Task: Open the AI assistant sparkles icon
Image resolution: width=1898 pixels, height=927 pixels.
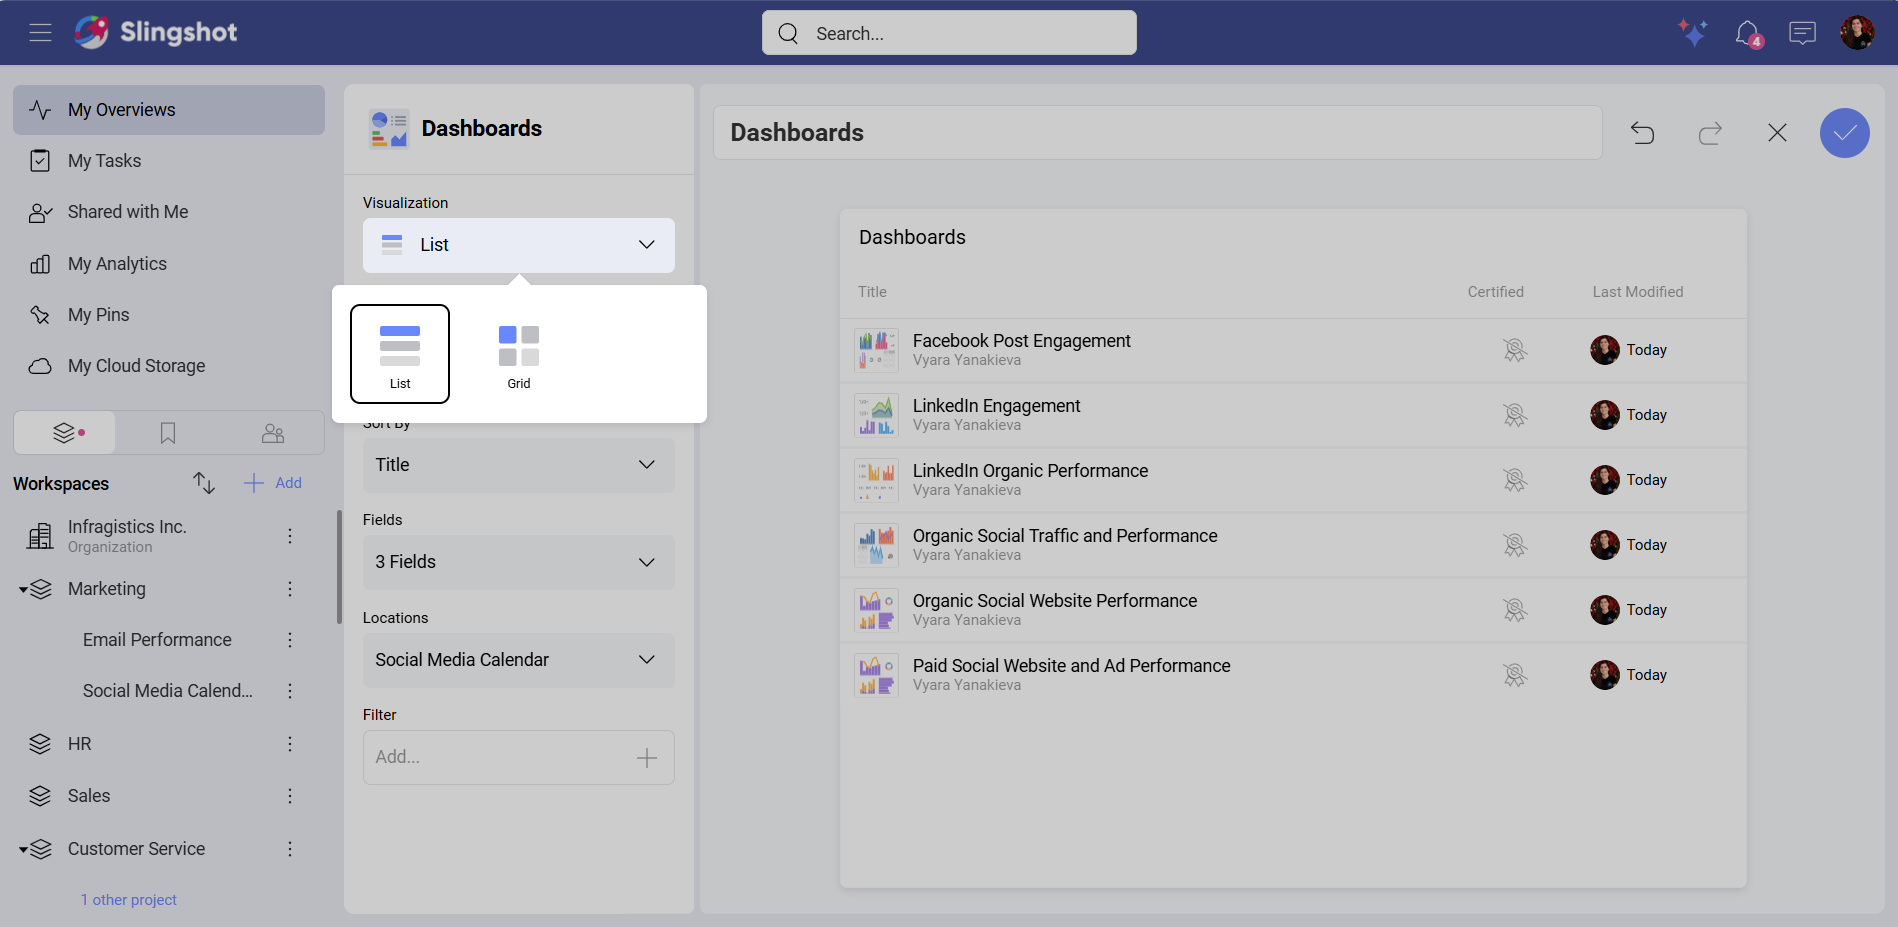Action: 1693,32
